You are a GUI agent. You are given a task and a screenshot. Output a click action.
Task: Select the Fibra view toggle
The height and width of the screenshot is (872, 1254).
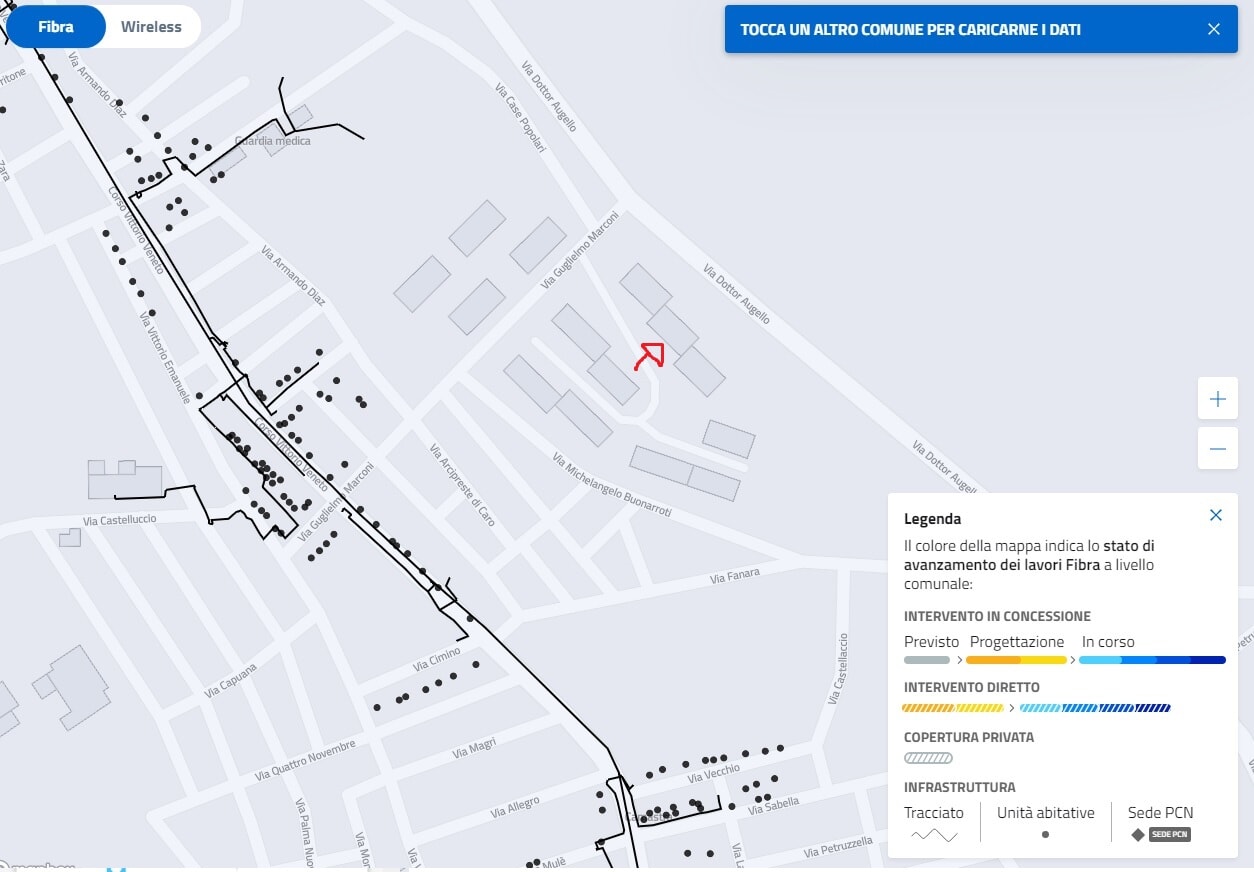click(x=56, y=27)
